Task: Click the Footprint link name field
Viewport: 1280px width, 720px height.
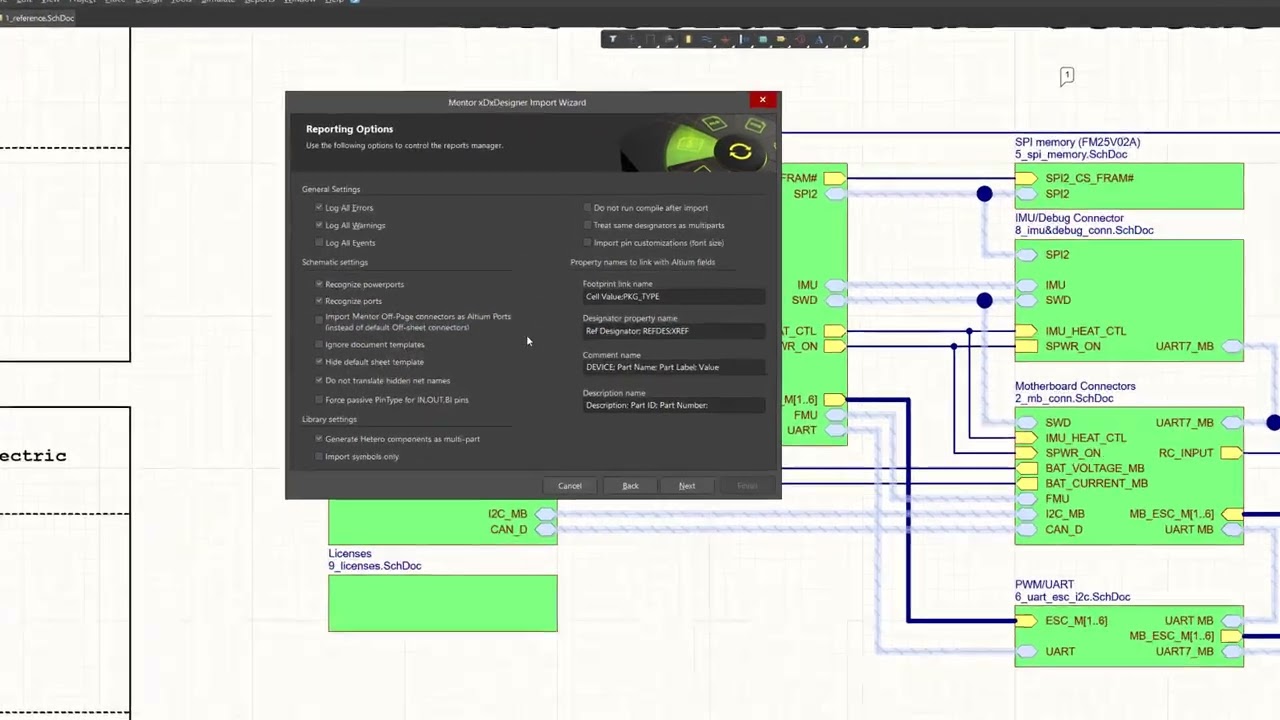Action: click(673, 297)
